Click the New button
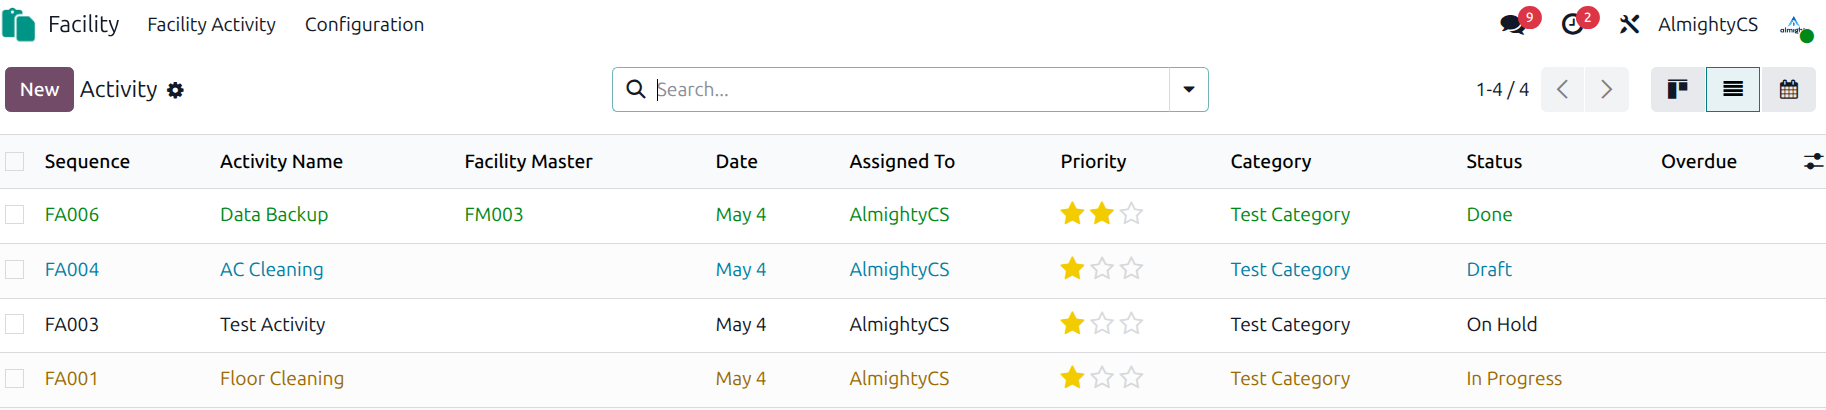The width and height of the screenshot is (1826, 410). click(40, 89)
